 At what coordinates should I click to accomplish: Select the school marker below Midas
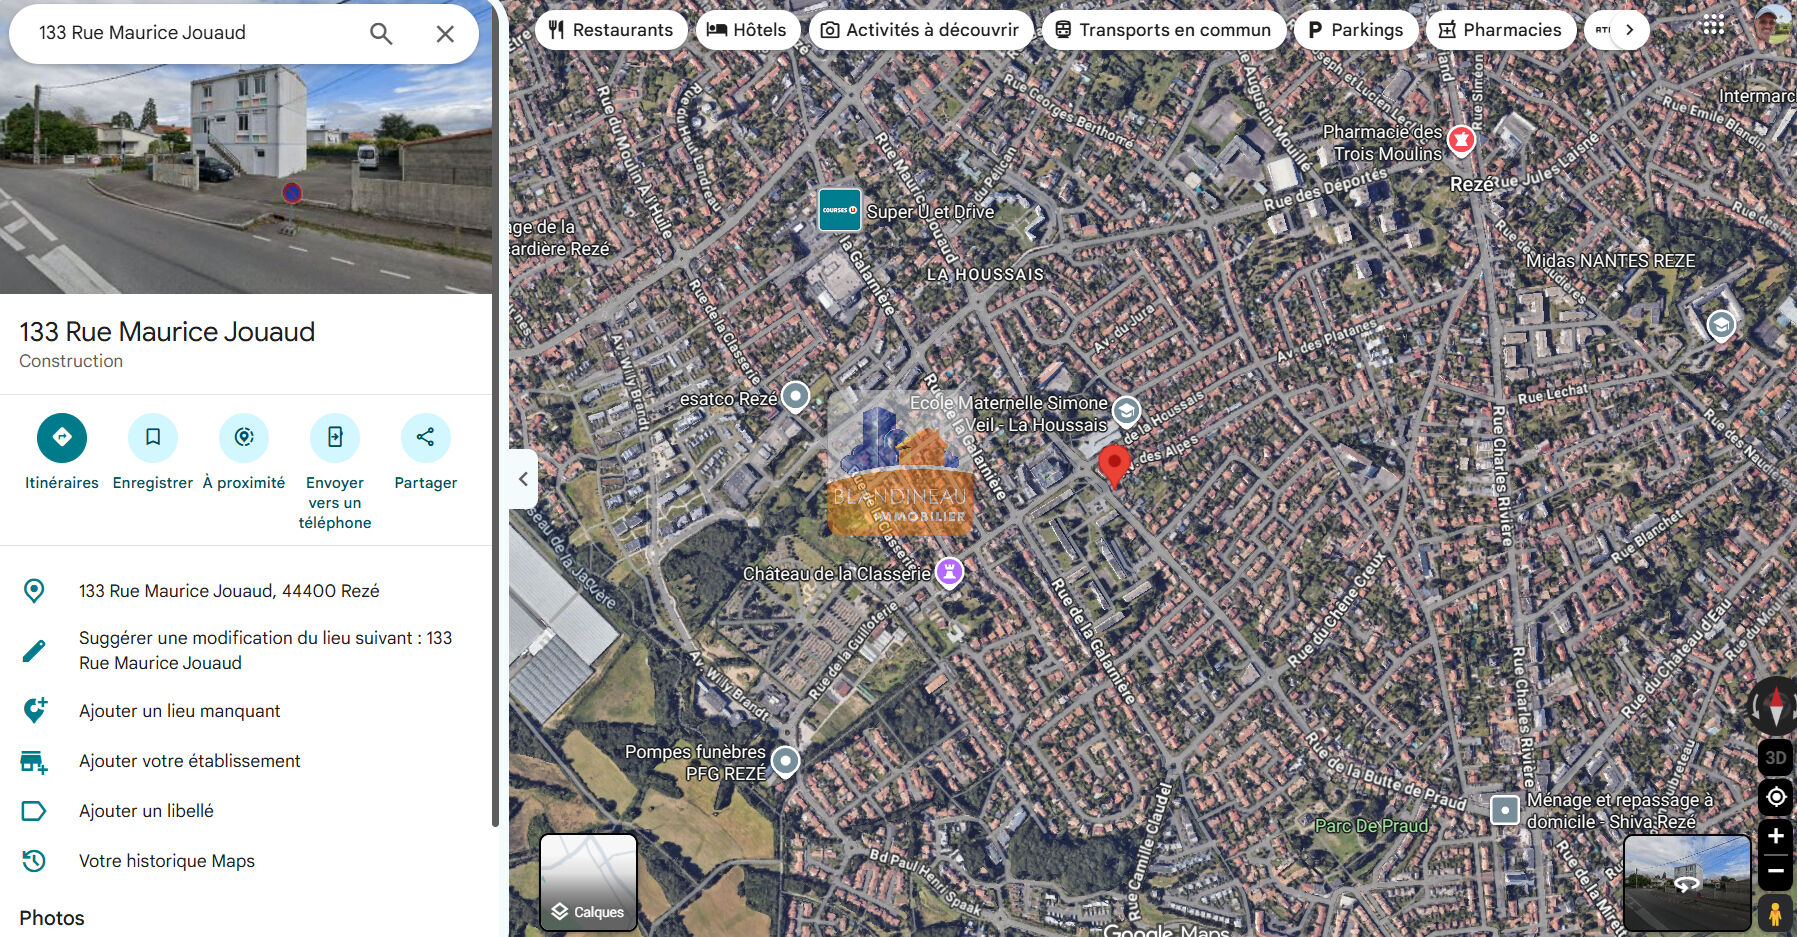tap(1720, 325)
